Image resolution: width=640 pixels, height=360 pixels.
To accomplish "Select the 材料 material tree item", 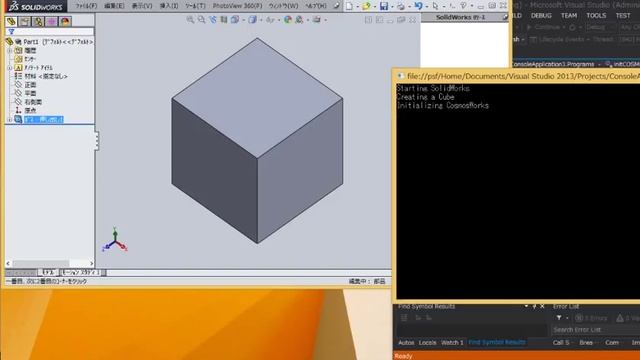I will (41, 76).
